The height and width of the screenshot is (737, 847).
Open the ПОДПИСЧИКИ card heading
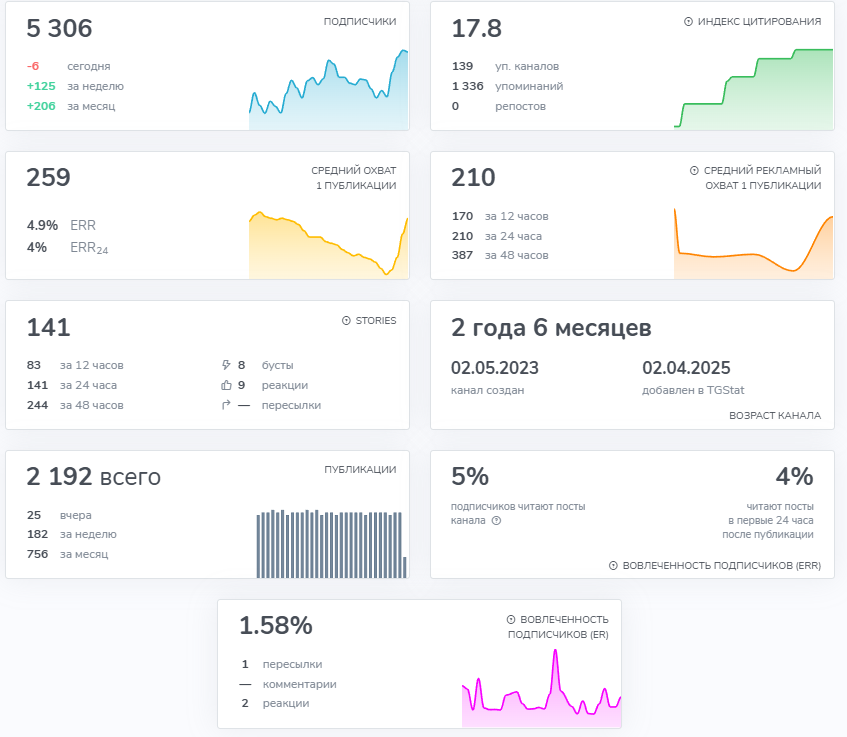tap(359, 21)
